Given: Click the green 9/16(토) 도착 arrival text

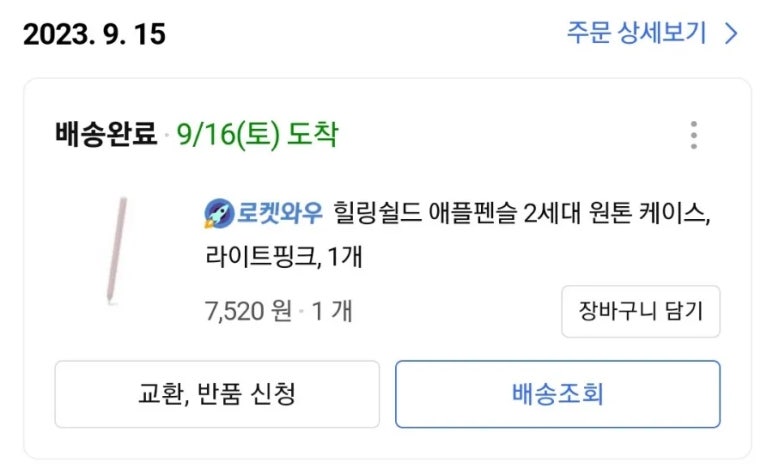Looking at the screenshot, I should pos(257,135).
